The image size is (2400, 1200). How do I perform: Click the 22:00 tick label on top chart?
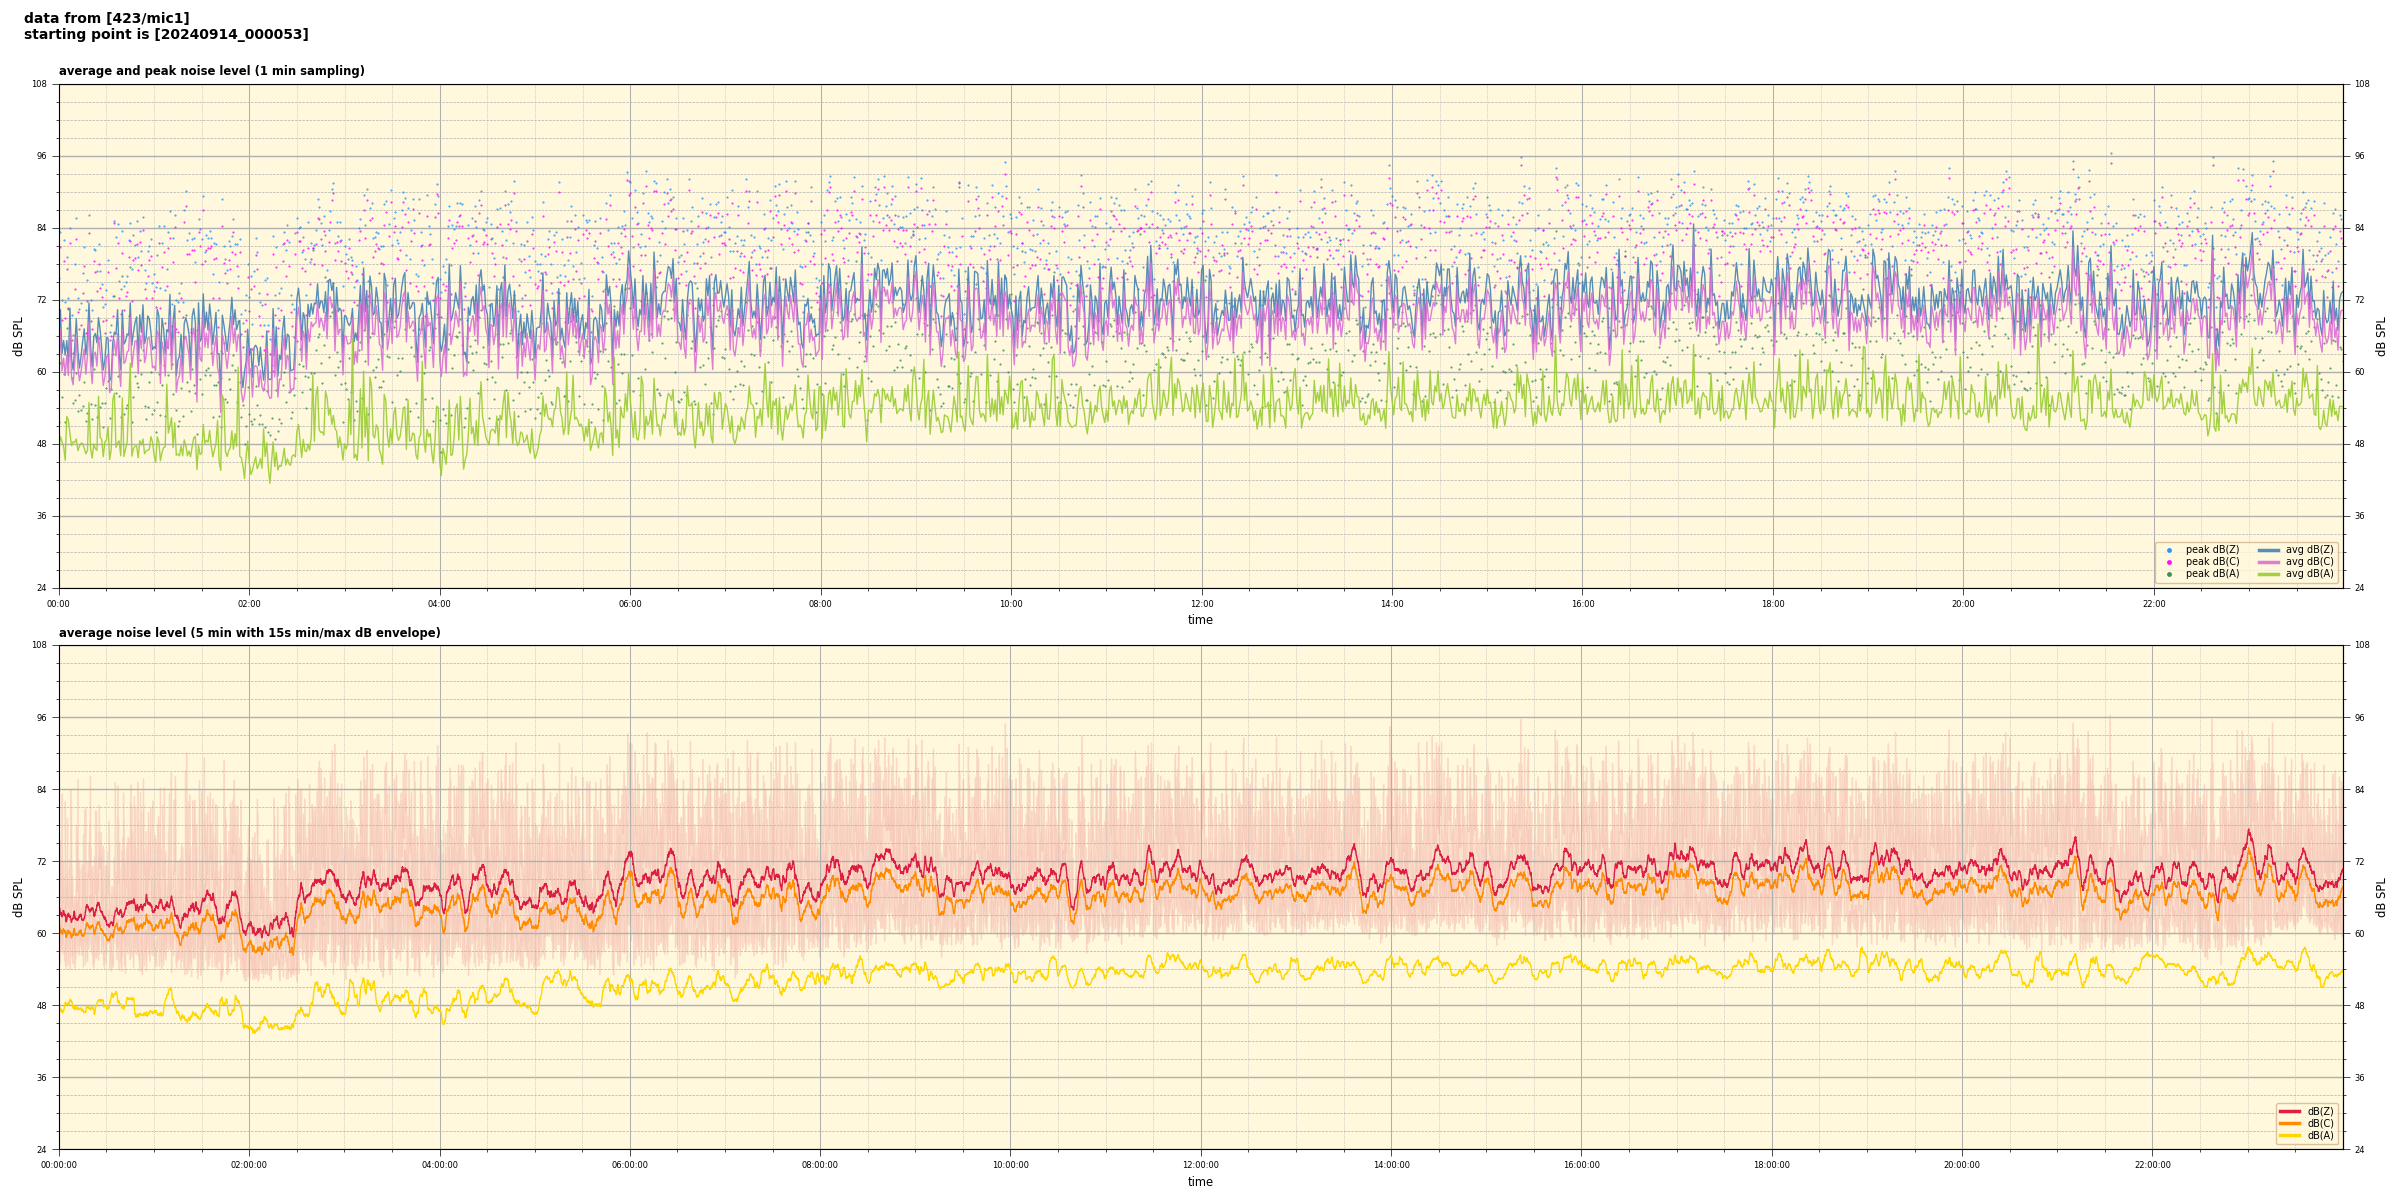coord(2153,604)
